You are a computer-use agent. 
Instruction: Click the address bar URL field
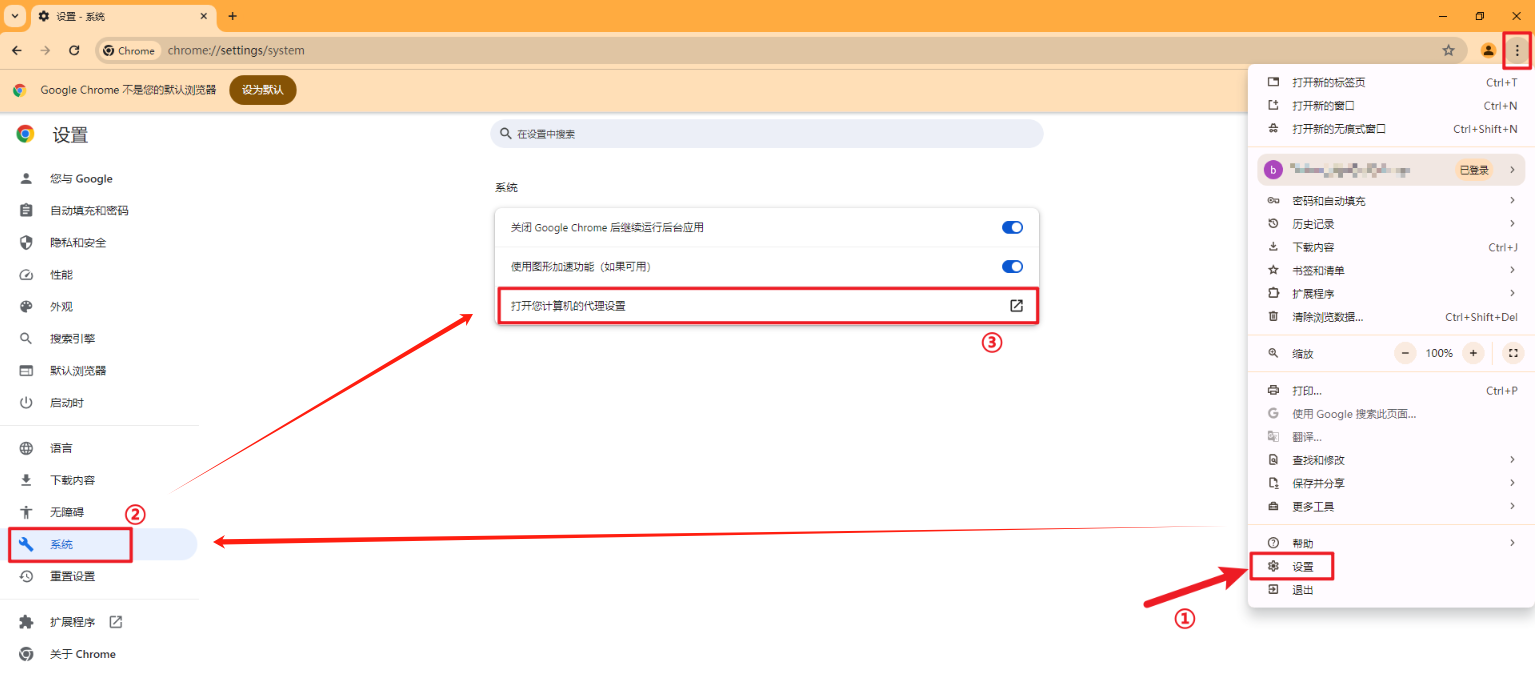(x=780, y=50)
